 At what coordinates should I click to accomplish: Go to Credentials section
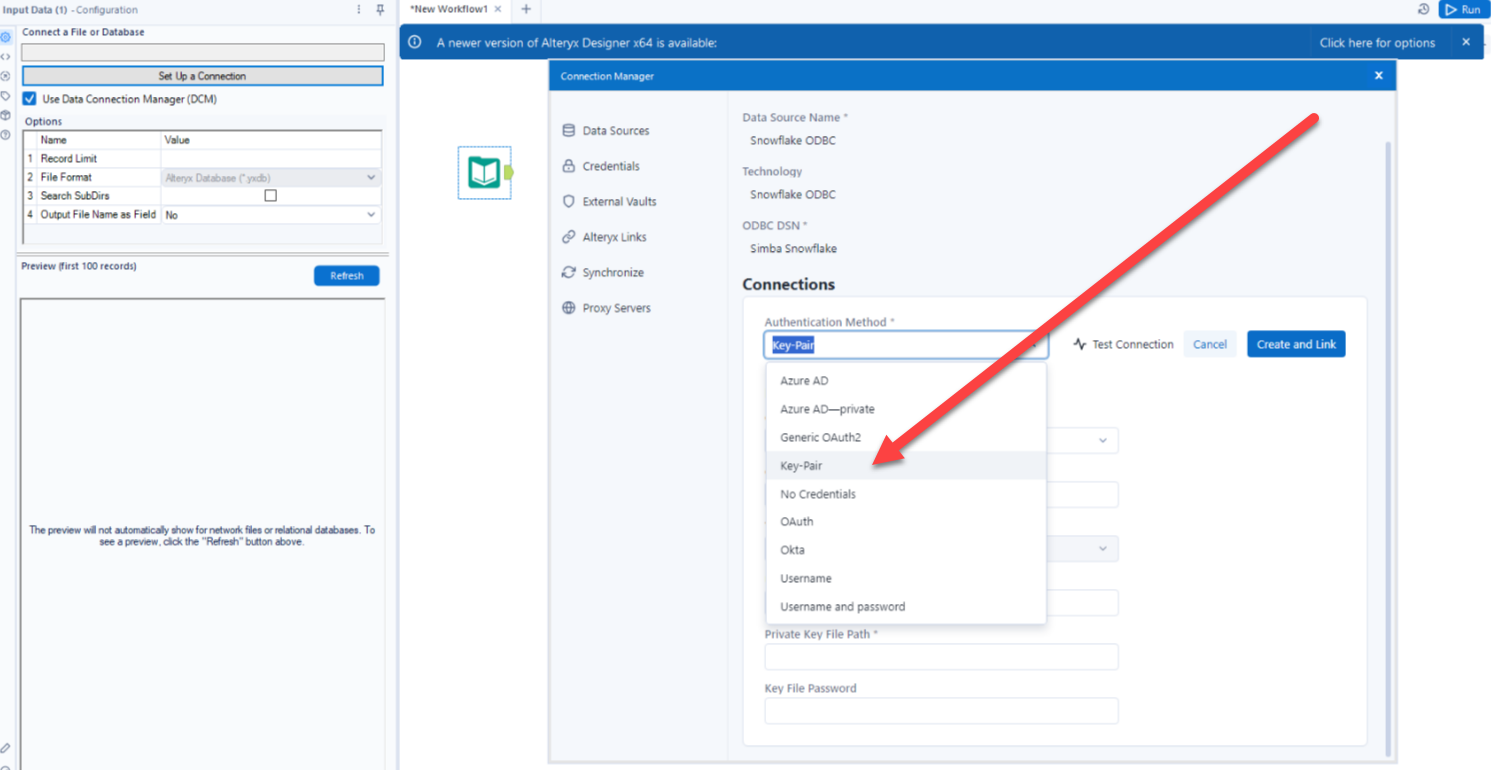tap(611, 166)
